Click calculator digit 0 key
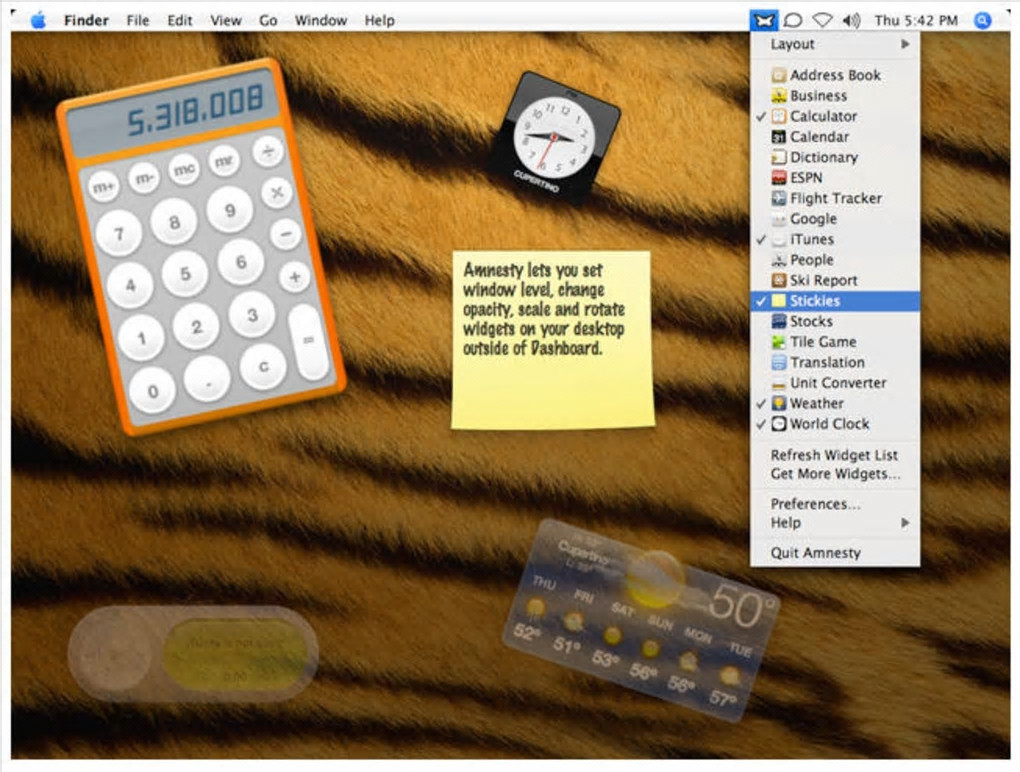 153,391
